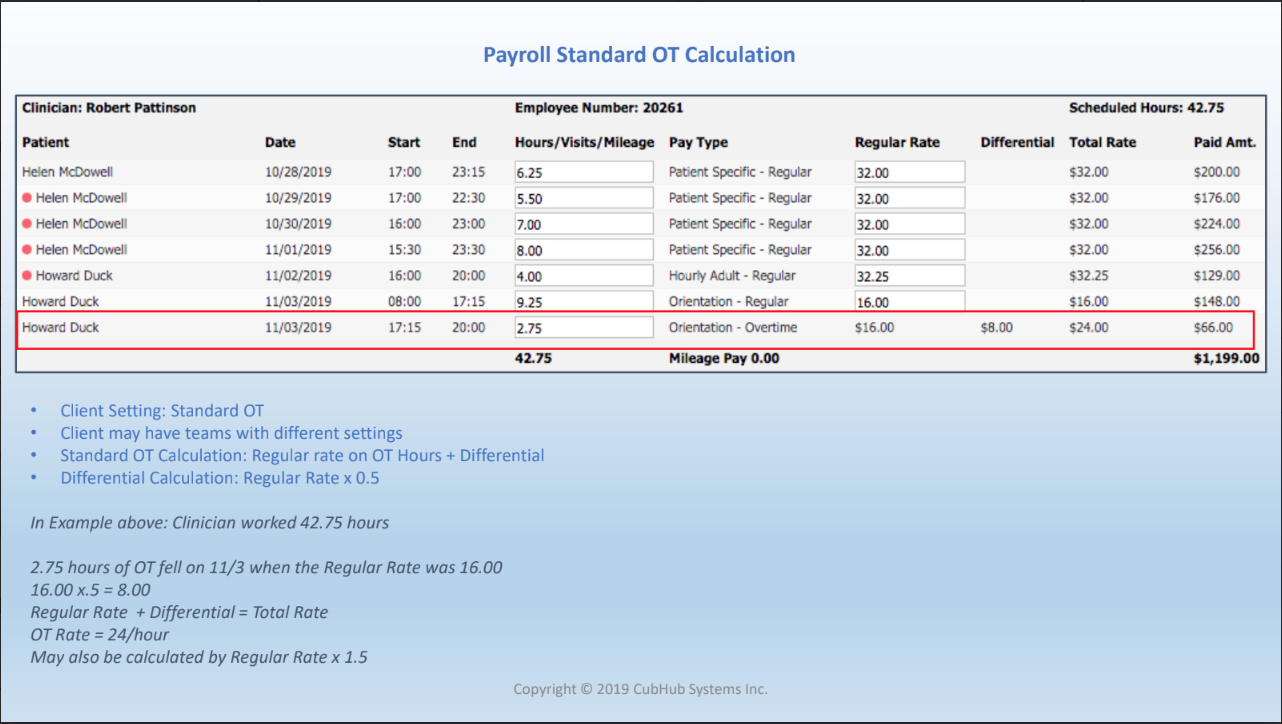The height and width of the screenshot is (724, 1282).
Task: Select the End column header
Action: (464, 142)
